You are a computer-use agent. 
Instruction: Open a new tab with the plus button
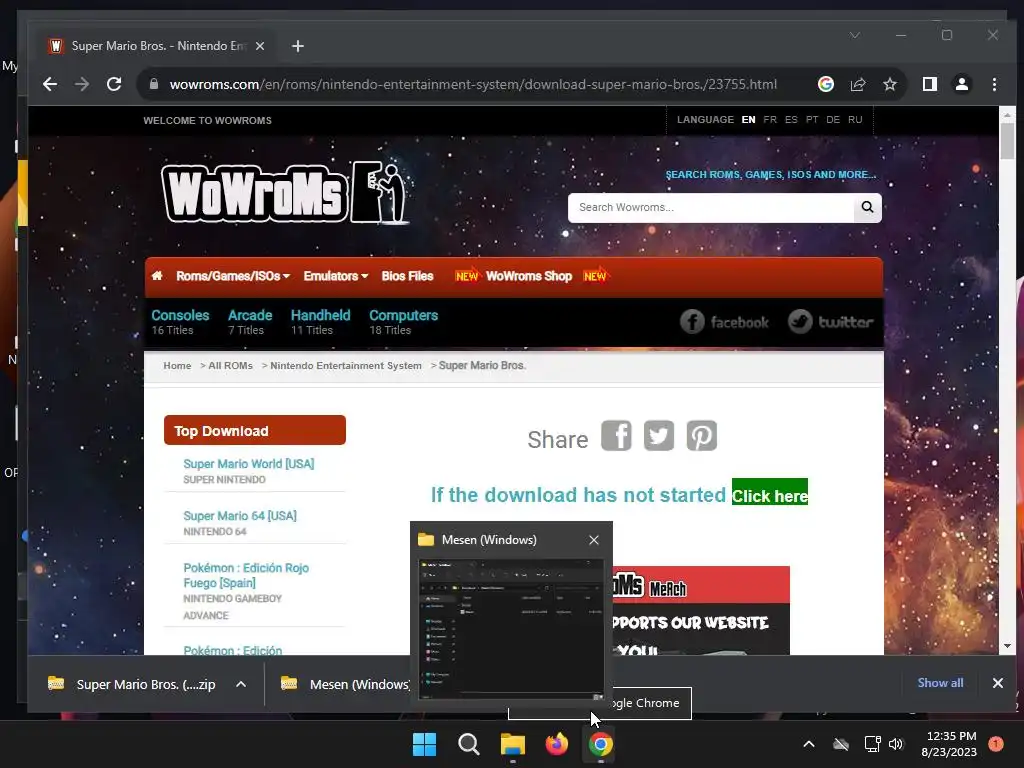click(x=298, y=46)
